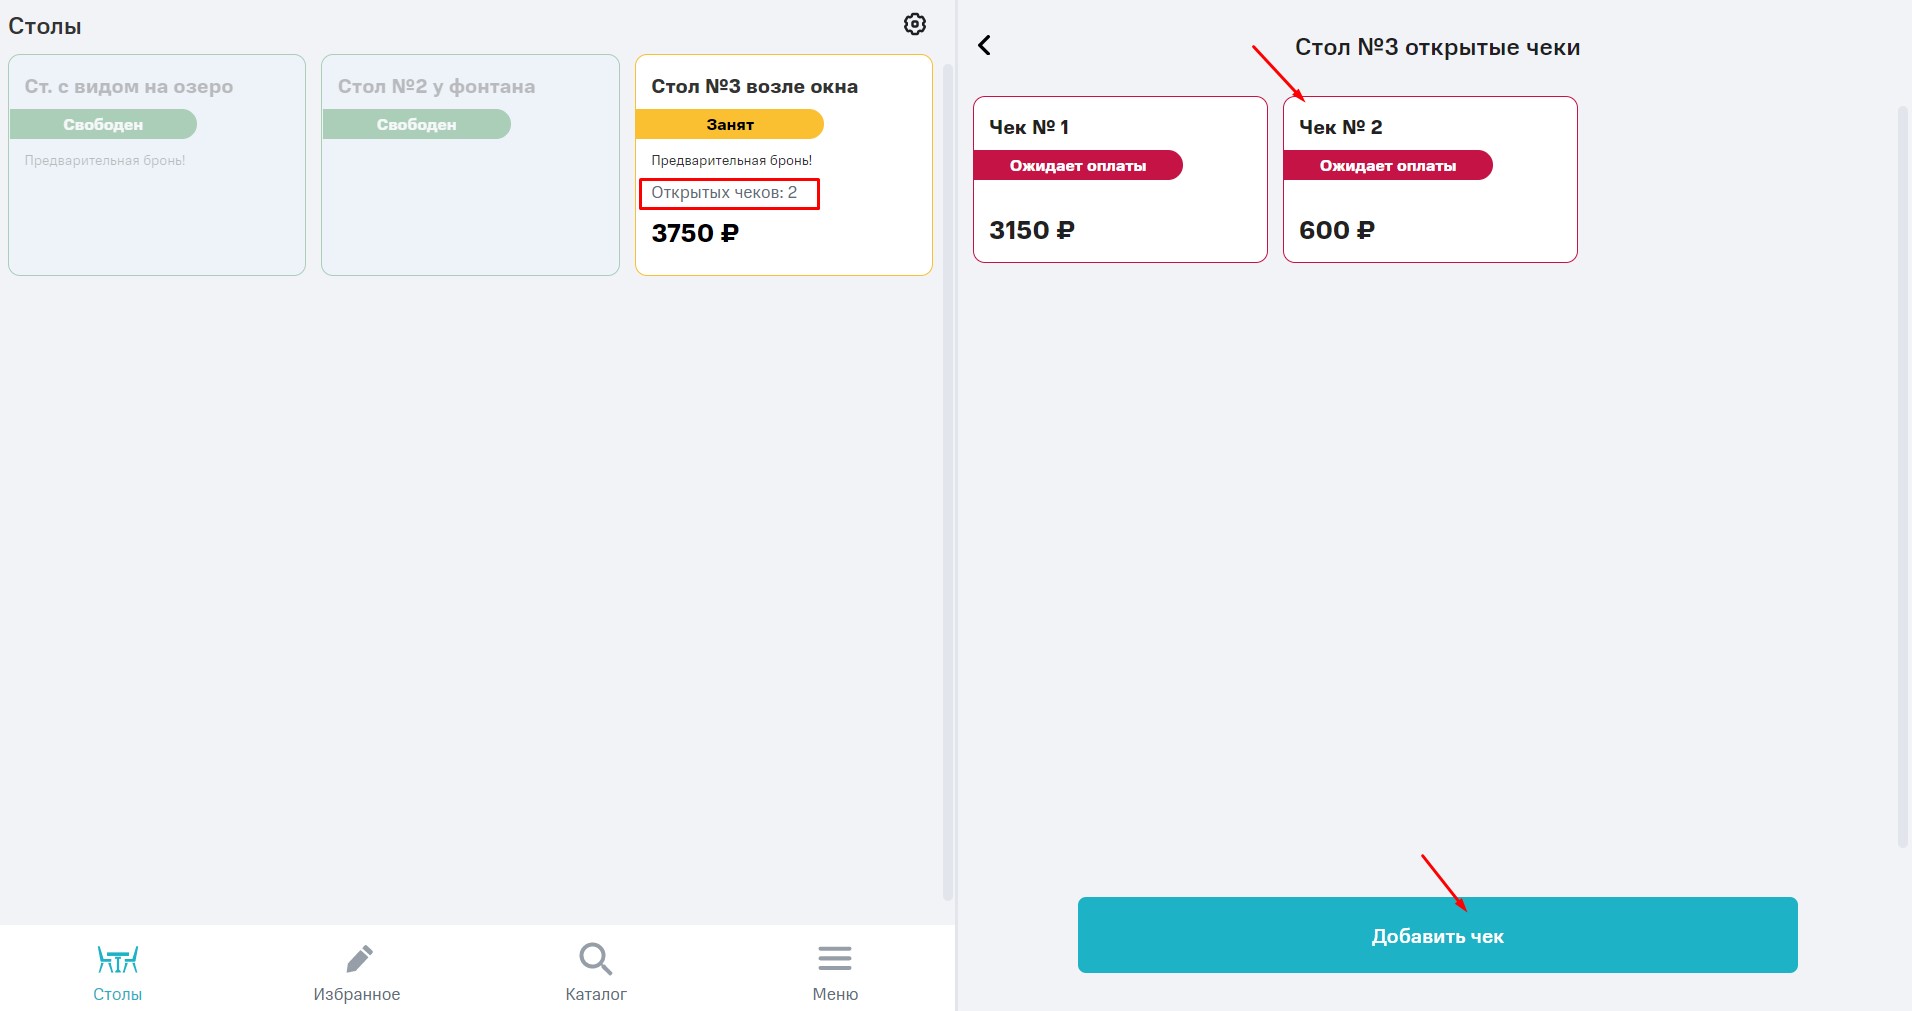Click the Добавить чек button
The image size is (1912, 1011).
[1437, 935]
